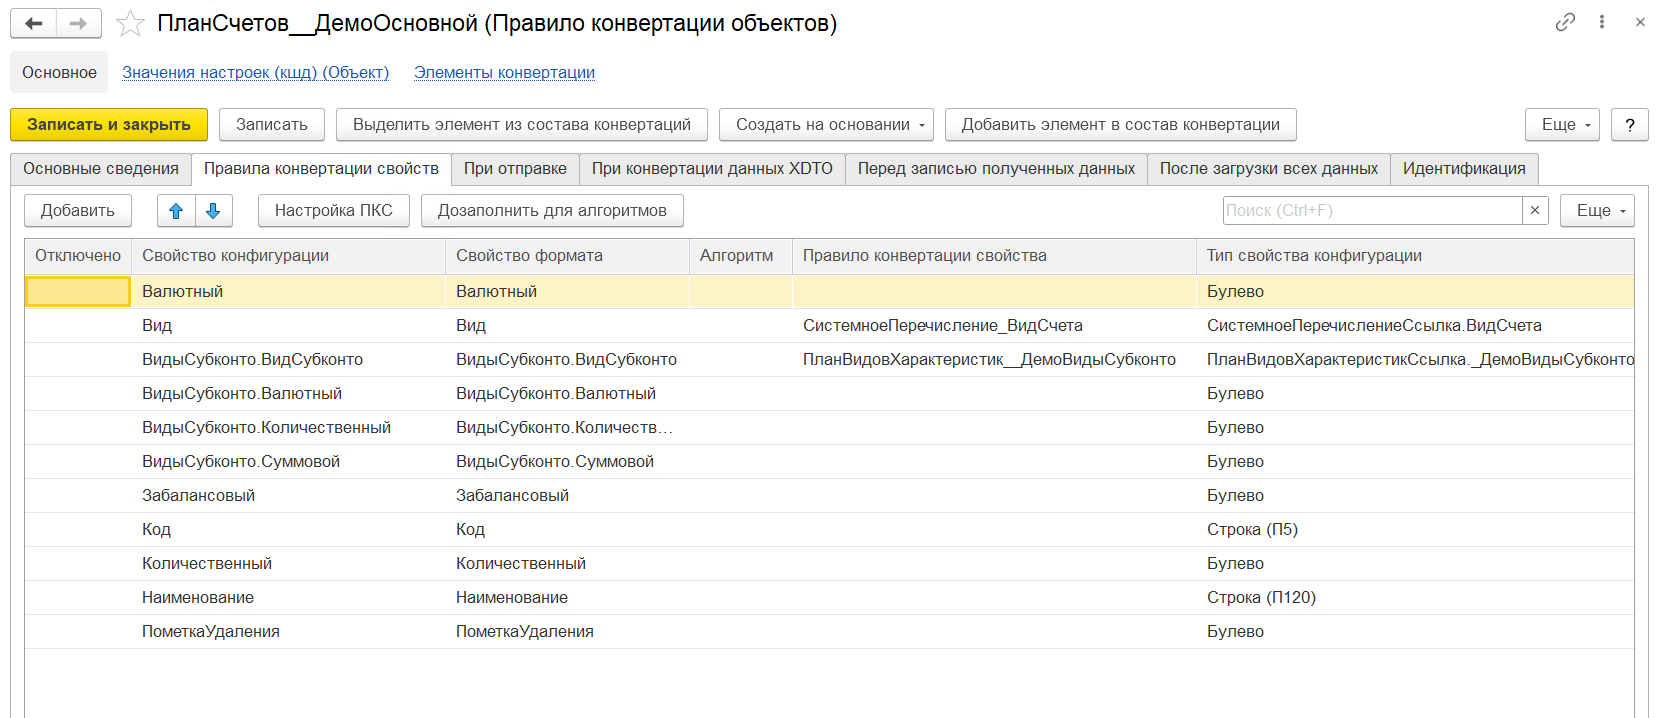Screen dimensions: 1658x718
Task: Clear the search field with the X button
Action: click(x=1535, y=210)
